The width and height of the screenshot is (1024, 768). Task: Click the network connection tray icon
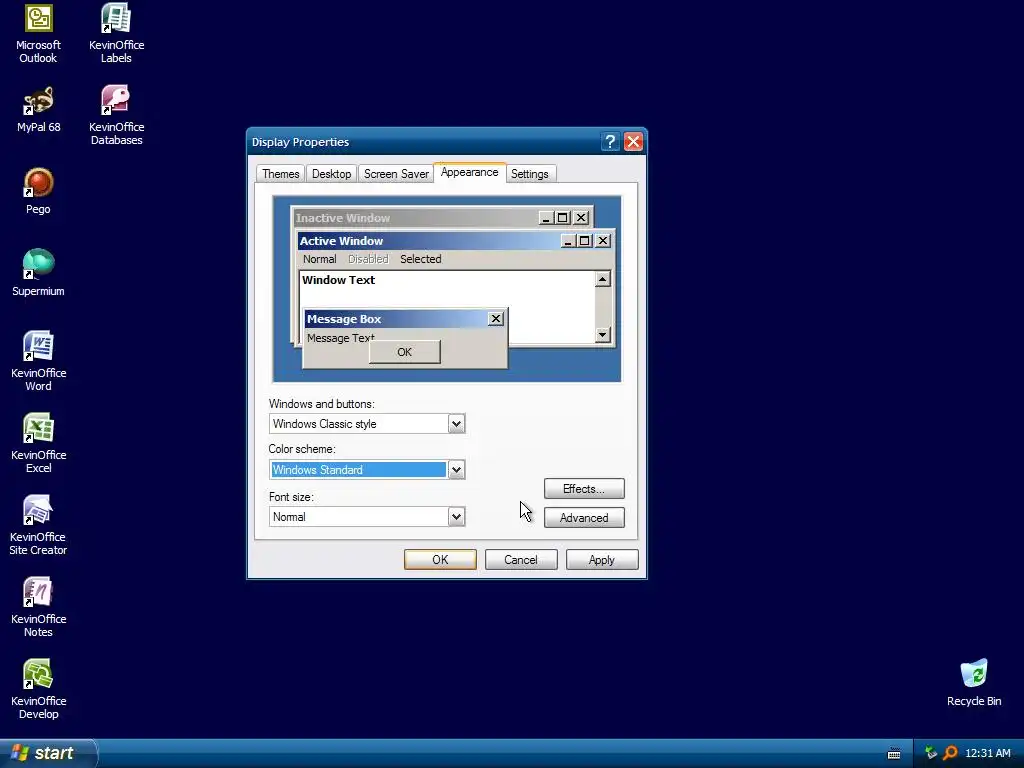(931, 753)
